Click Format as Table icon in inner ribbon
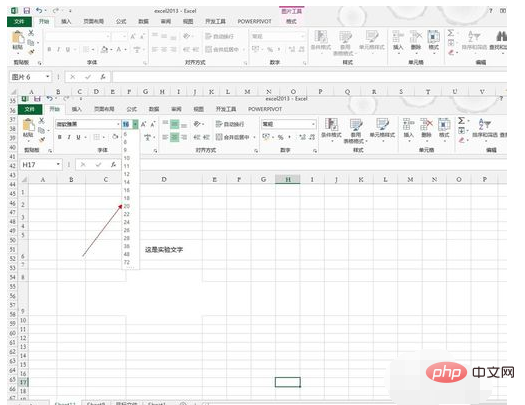Viewport: 525px width, 405px height. click(356, 124)
